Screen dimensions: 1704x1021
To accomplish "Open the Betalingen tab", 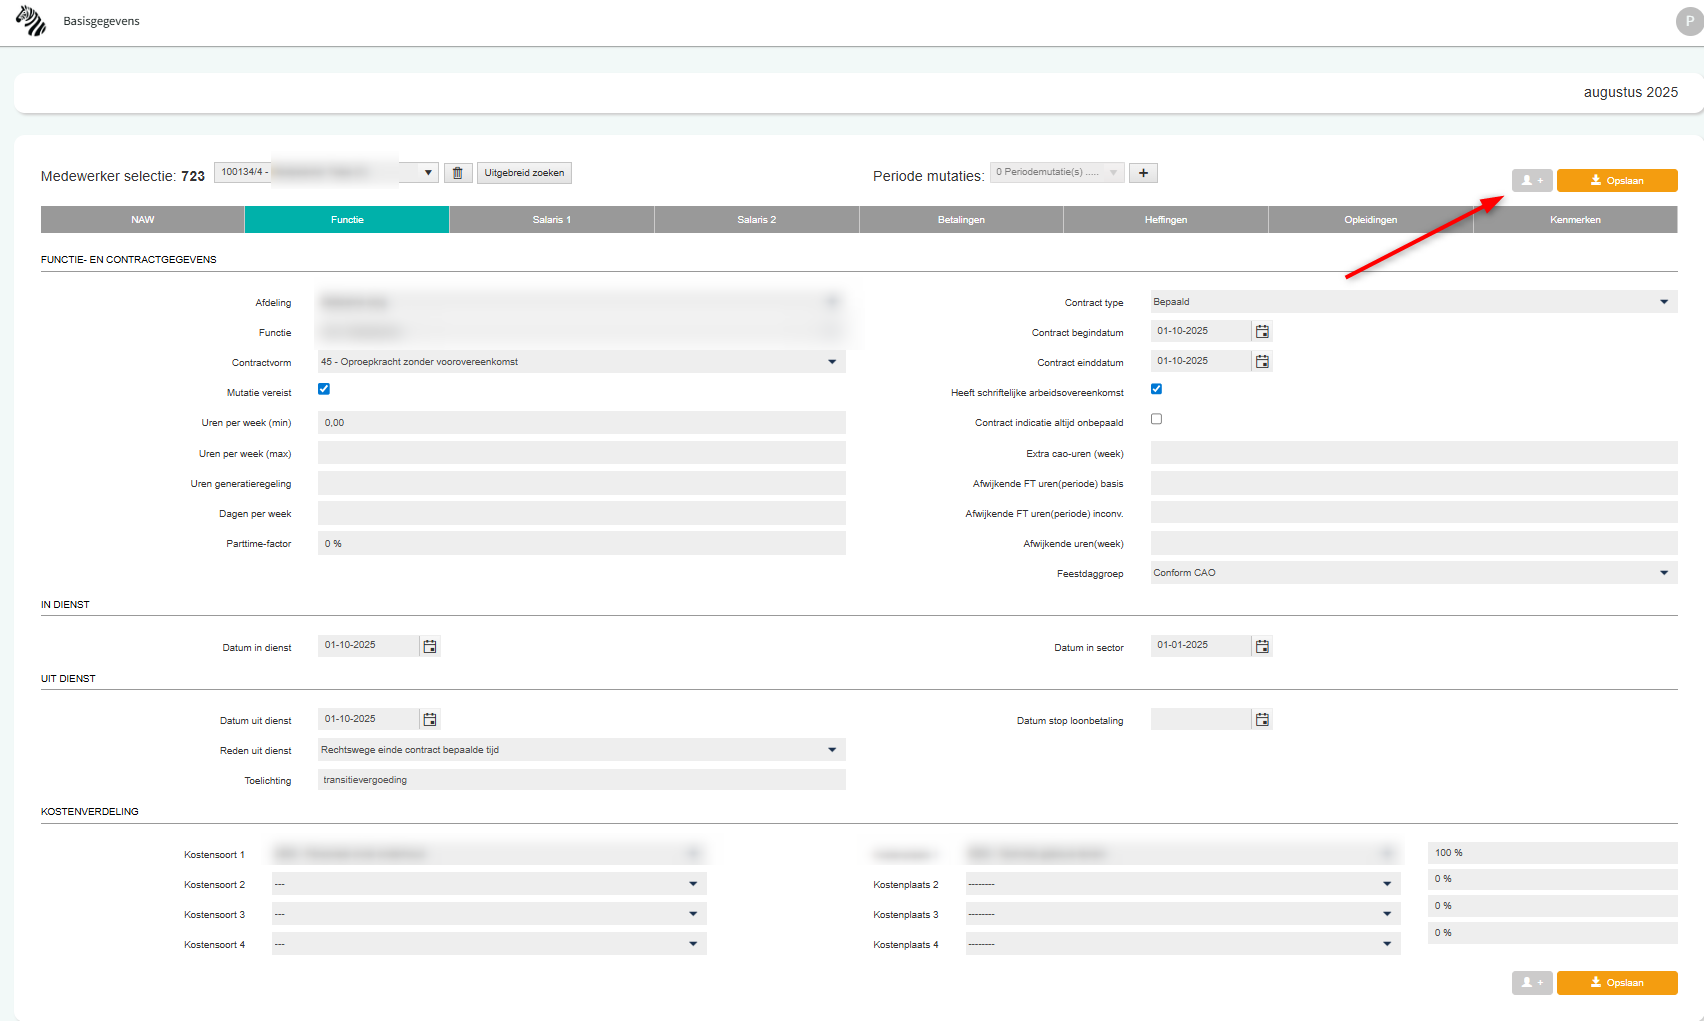I will (x=961, y=220).
